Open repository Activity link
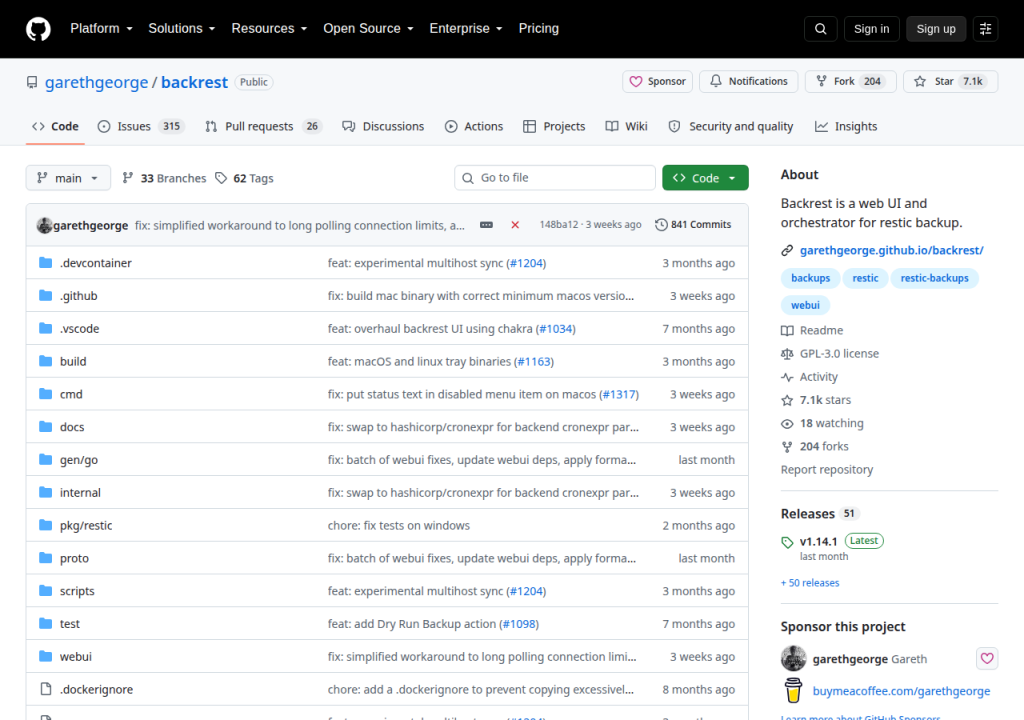The image size is (1024, 720). click(810, 377)
